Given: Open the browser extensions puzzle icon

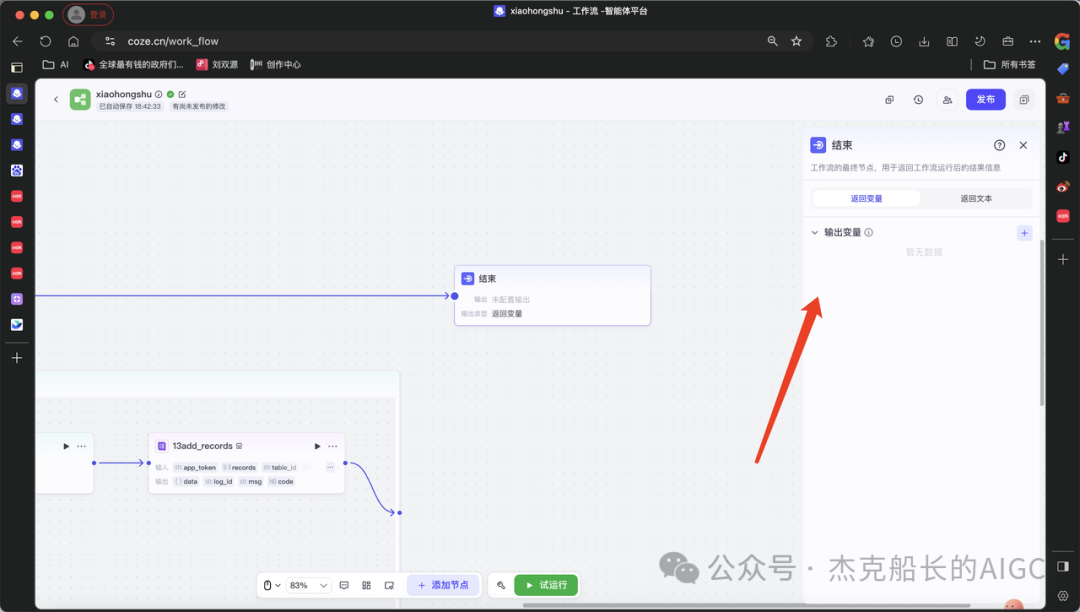Looking at the screenshot, I should click(x=831, y=41).
